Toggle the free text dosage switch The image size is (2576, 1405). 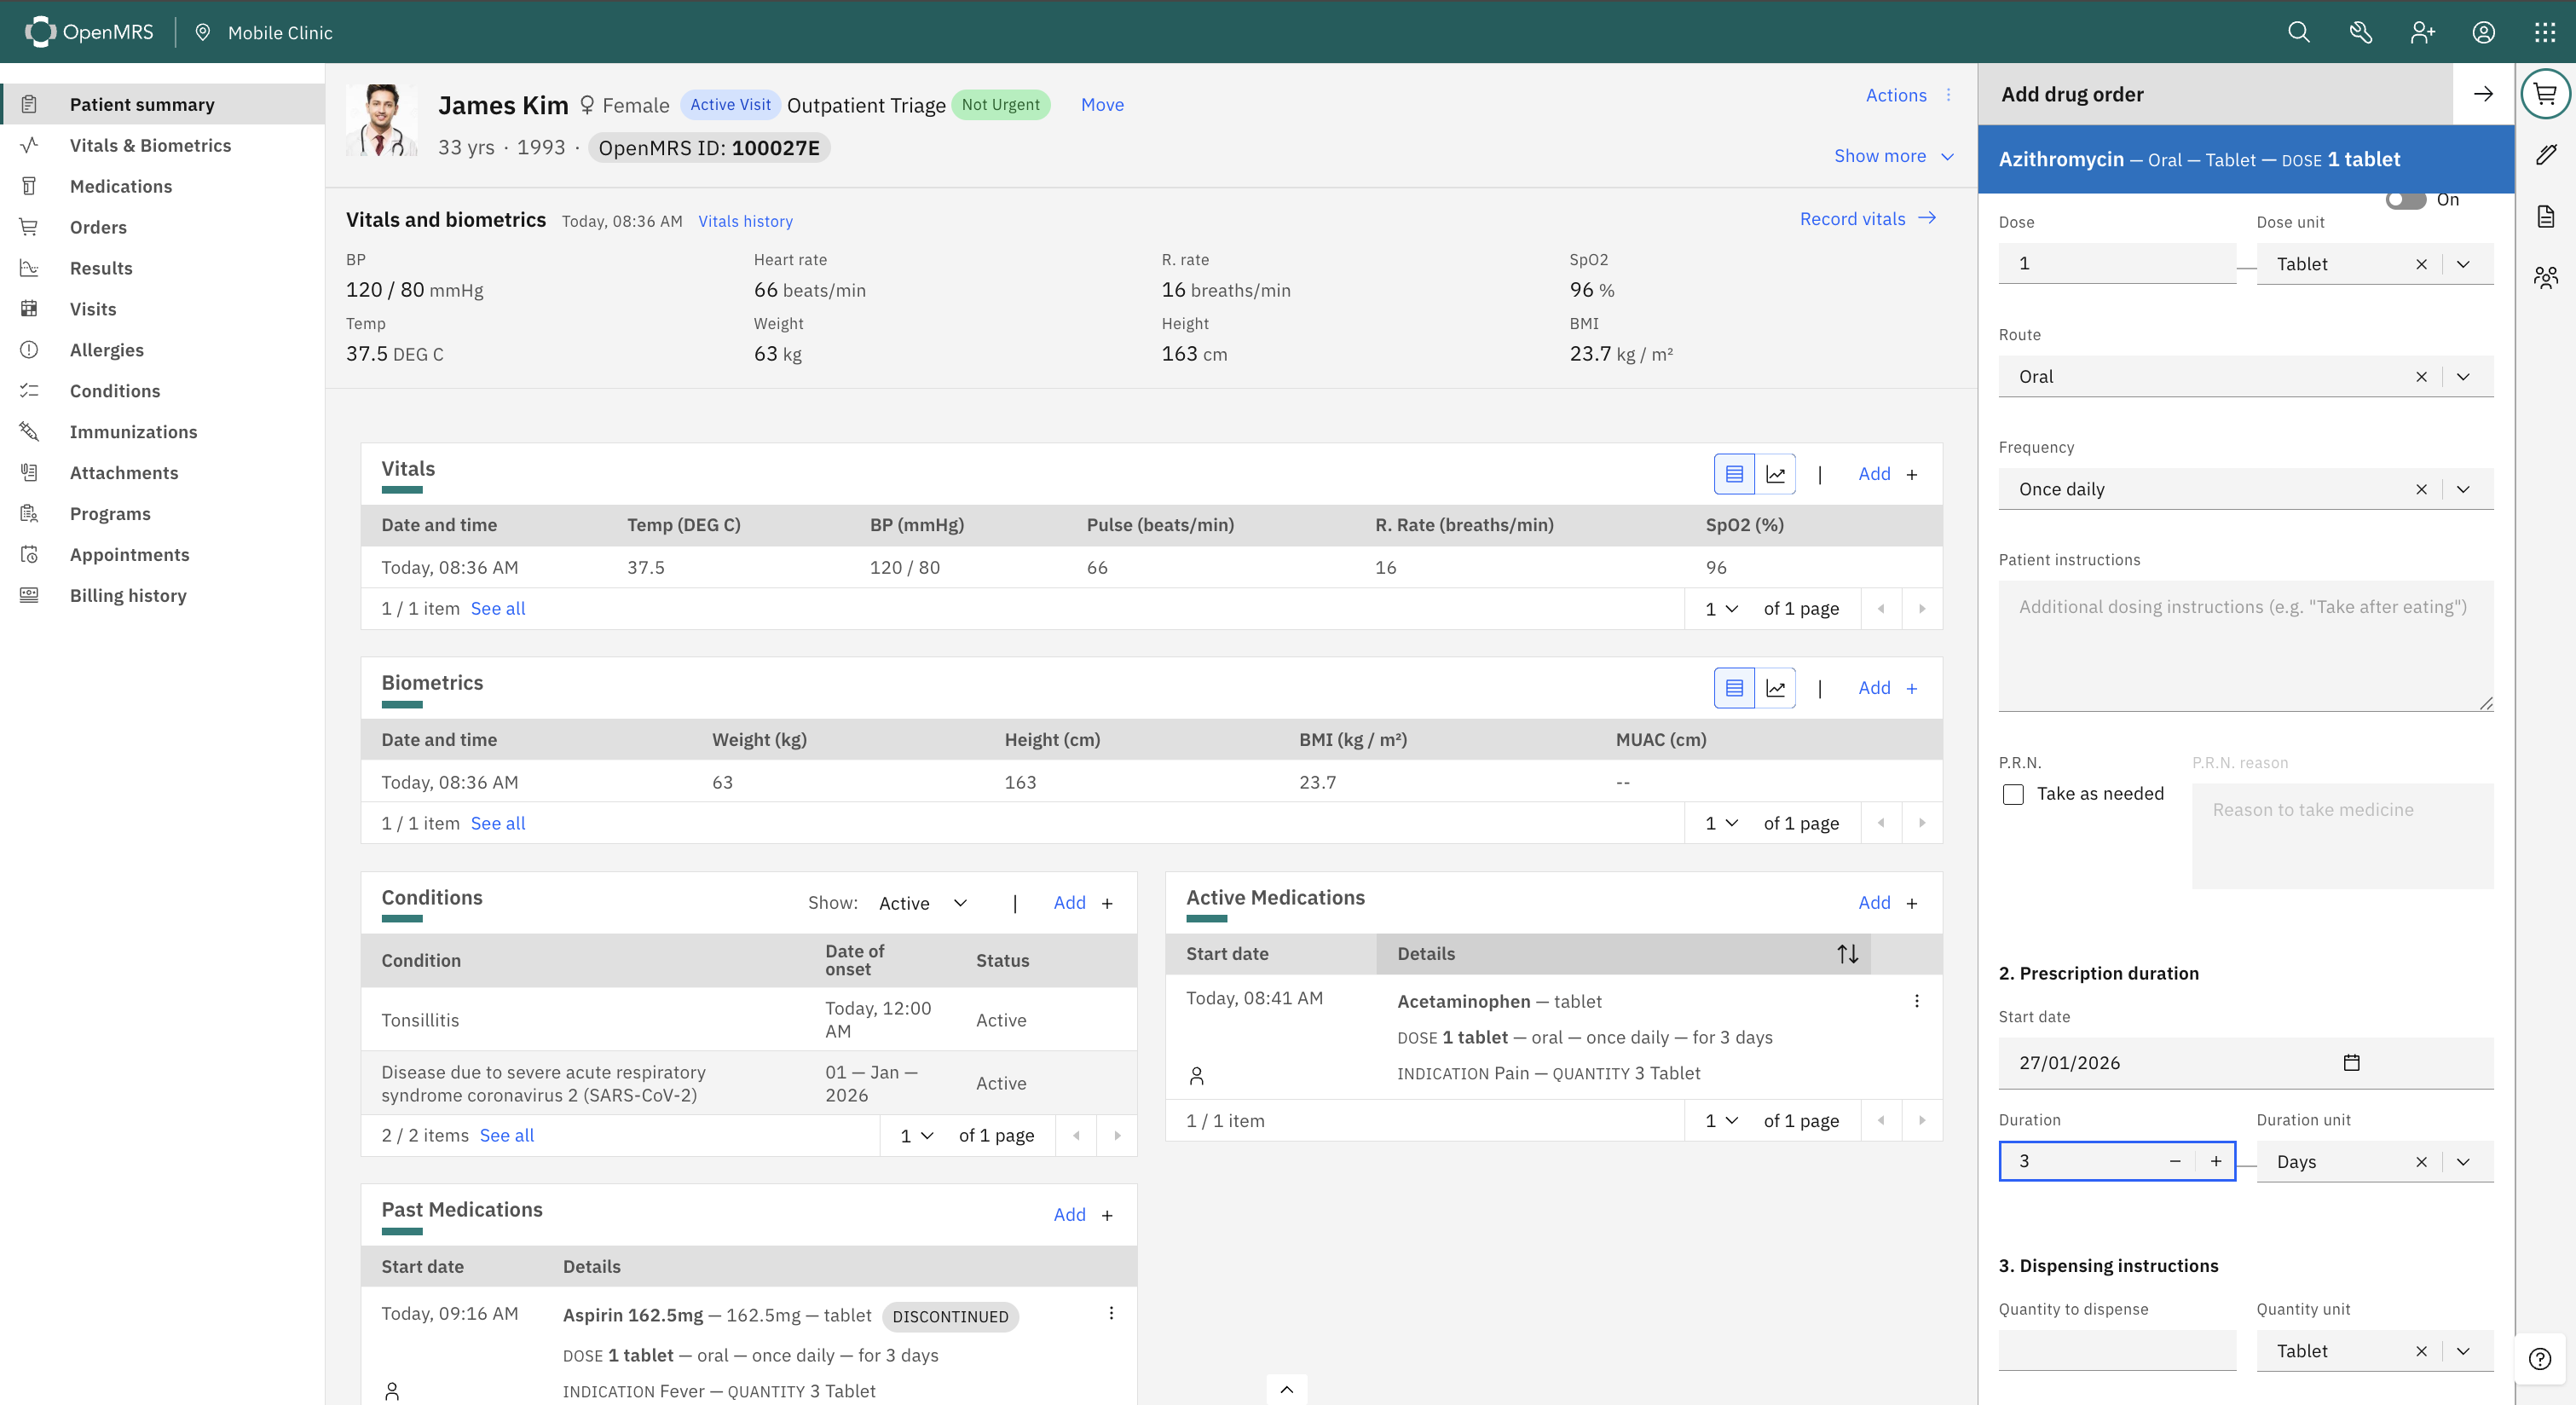click(x=2405, y=200)
